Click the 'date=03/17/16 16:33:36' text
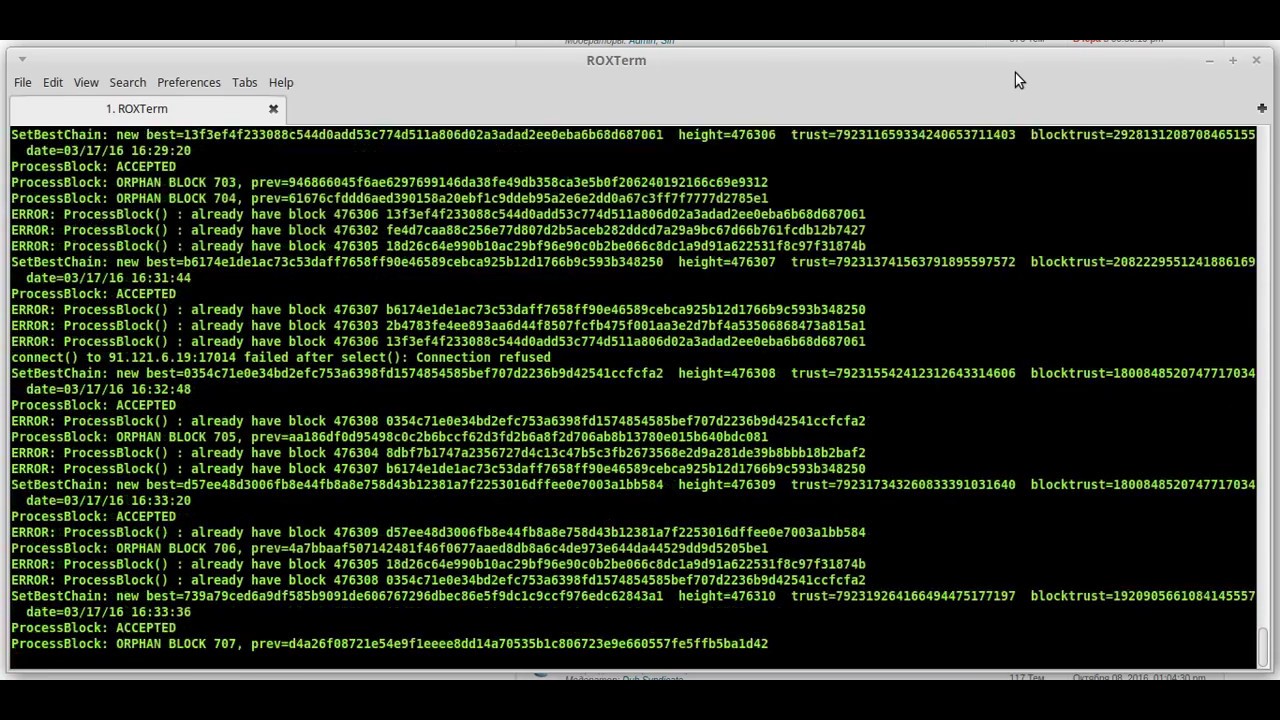Viewport: 1280px width, 720px height. coord(108,612)
